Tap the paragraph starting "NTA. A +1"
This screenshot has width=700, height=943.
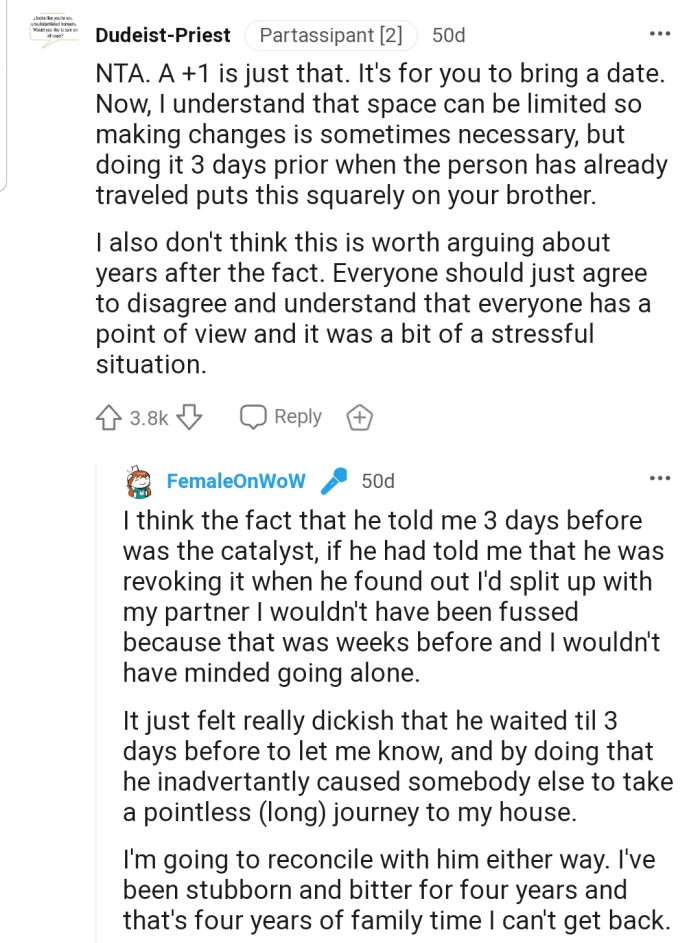coord(380,135)
